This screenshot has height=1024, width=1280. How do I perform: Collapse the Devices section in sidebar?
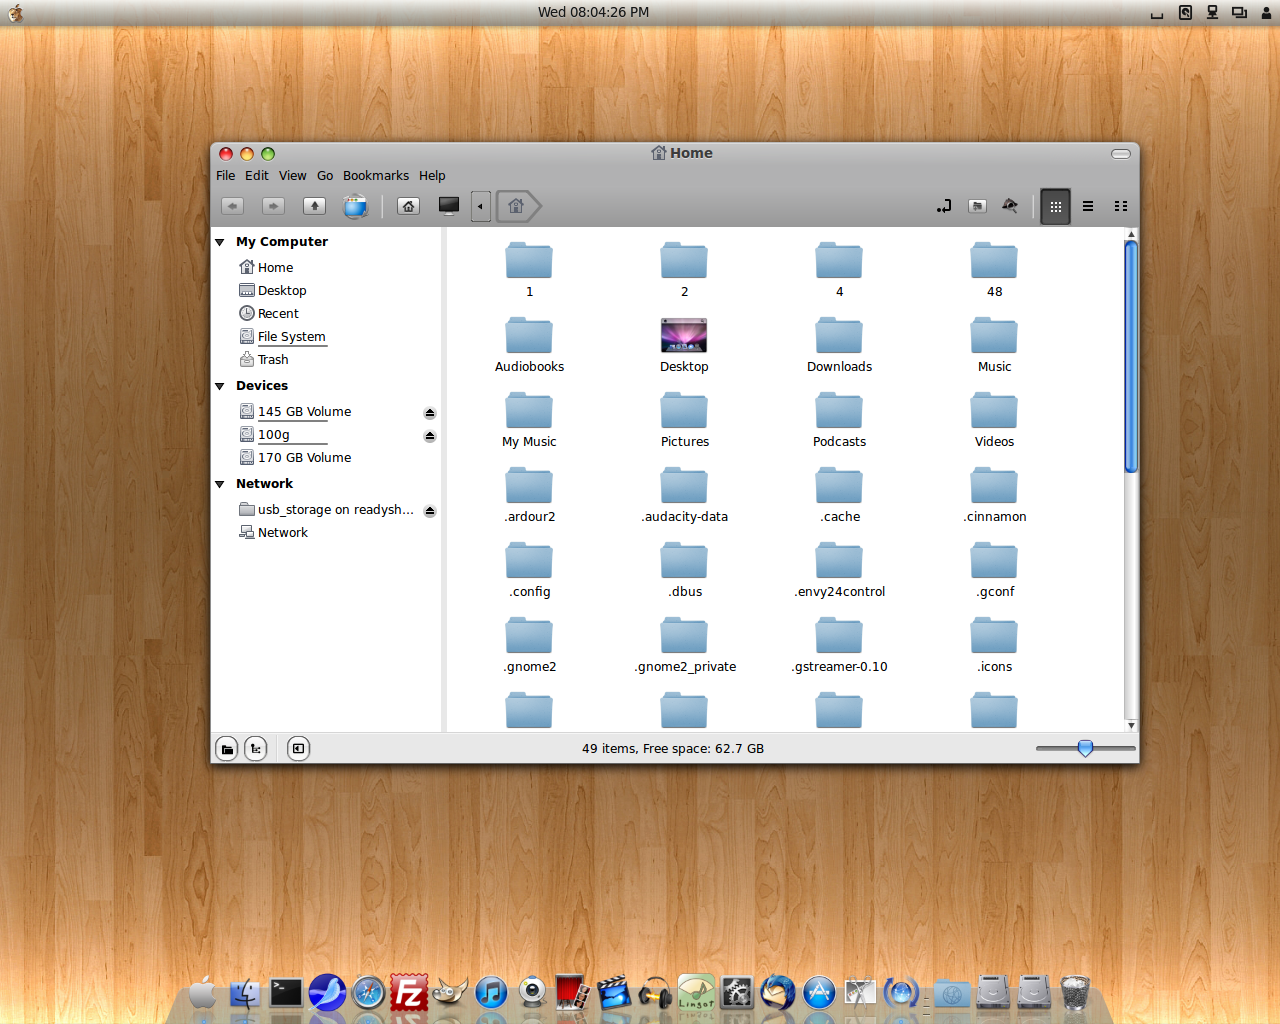(220, 386)
